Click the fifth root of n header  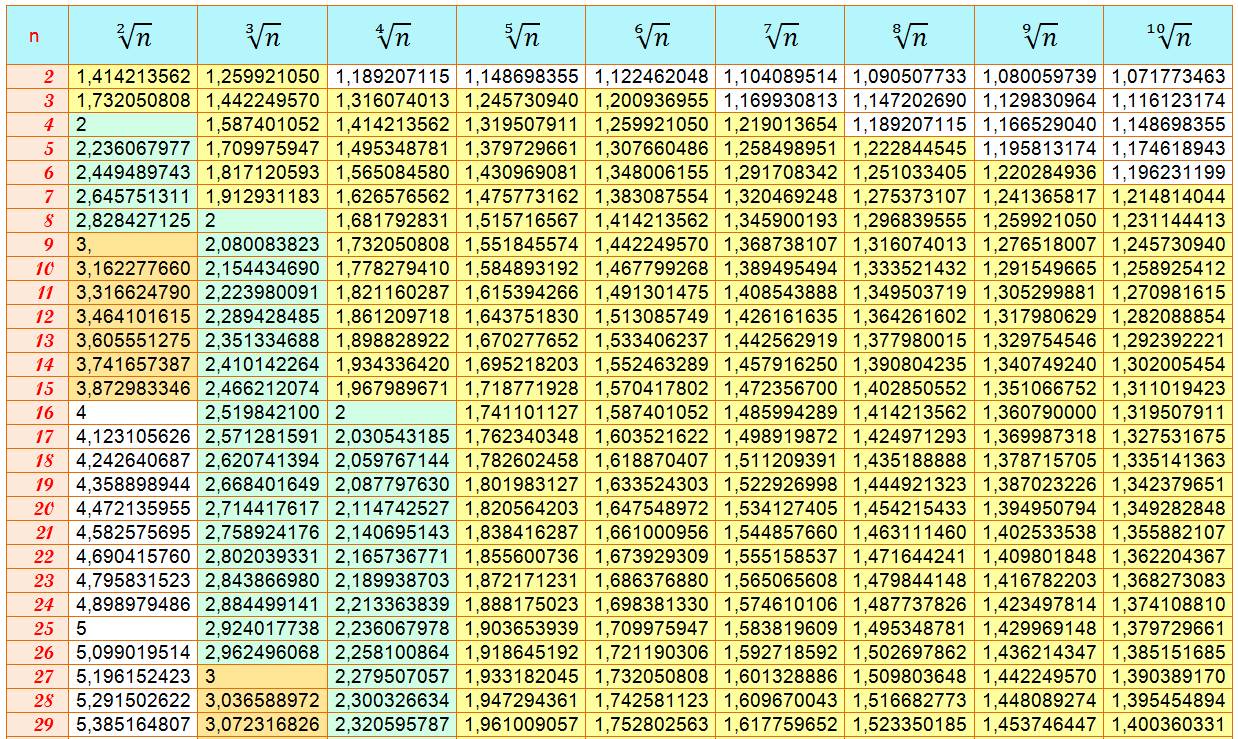tap(521, 37)
